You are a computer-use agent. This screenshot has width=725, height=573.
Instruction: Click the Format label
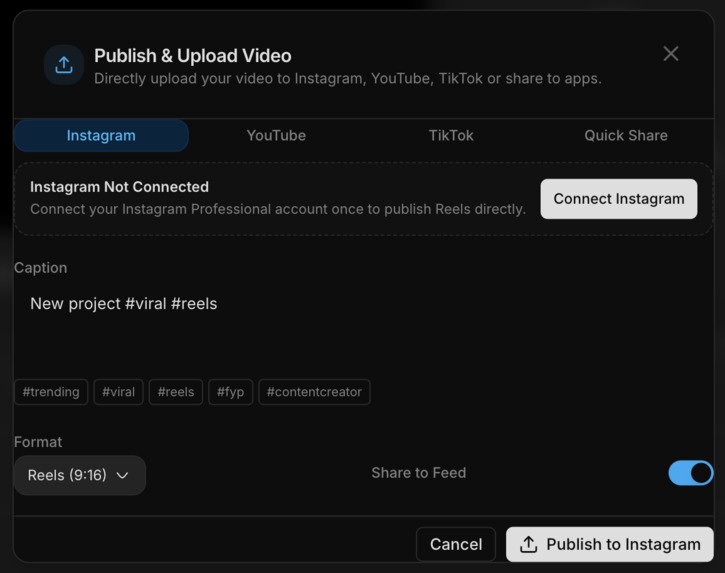click(x=38, y=442)
